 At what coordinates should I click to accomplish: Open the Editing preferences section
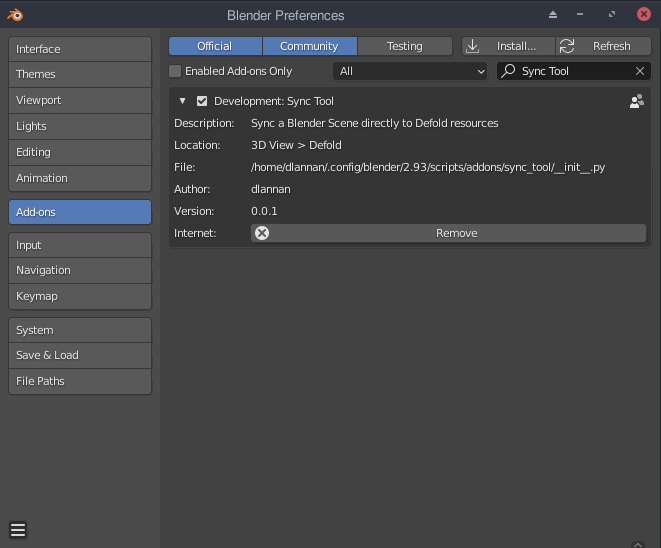coord(80,152)
